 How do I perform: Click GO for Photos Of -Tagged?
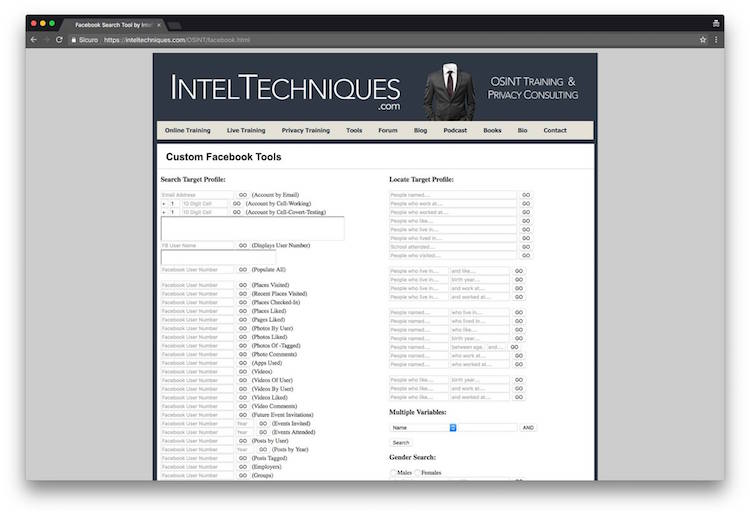click(x=243, y=346)
